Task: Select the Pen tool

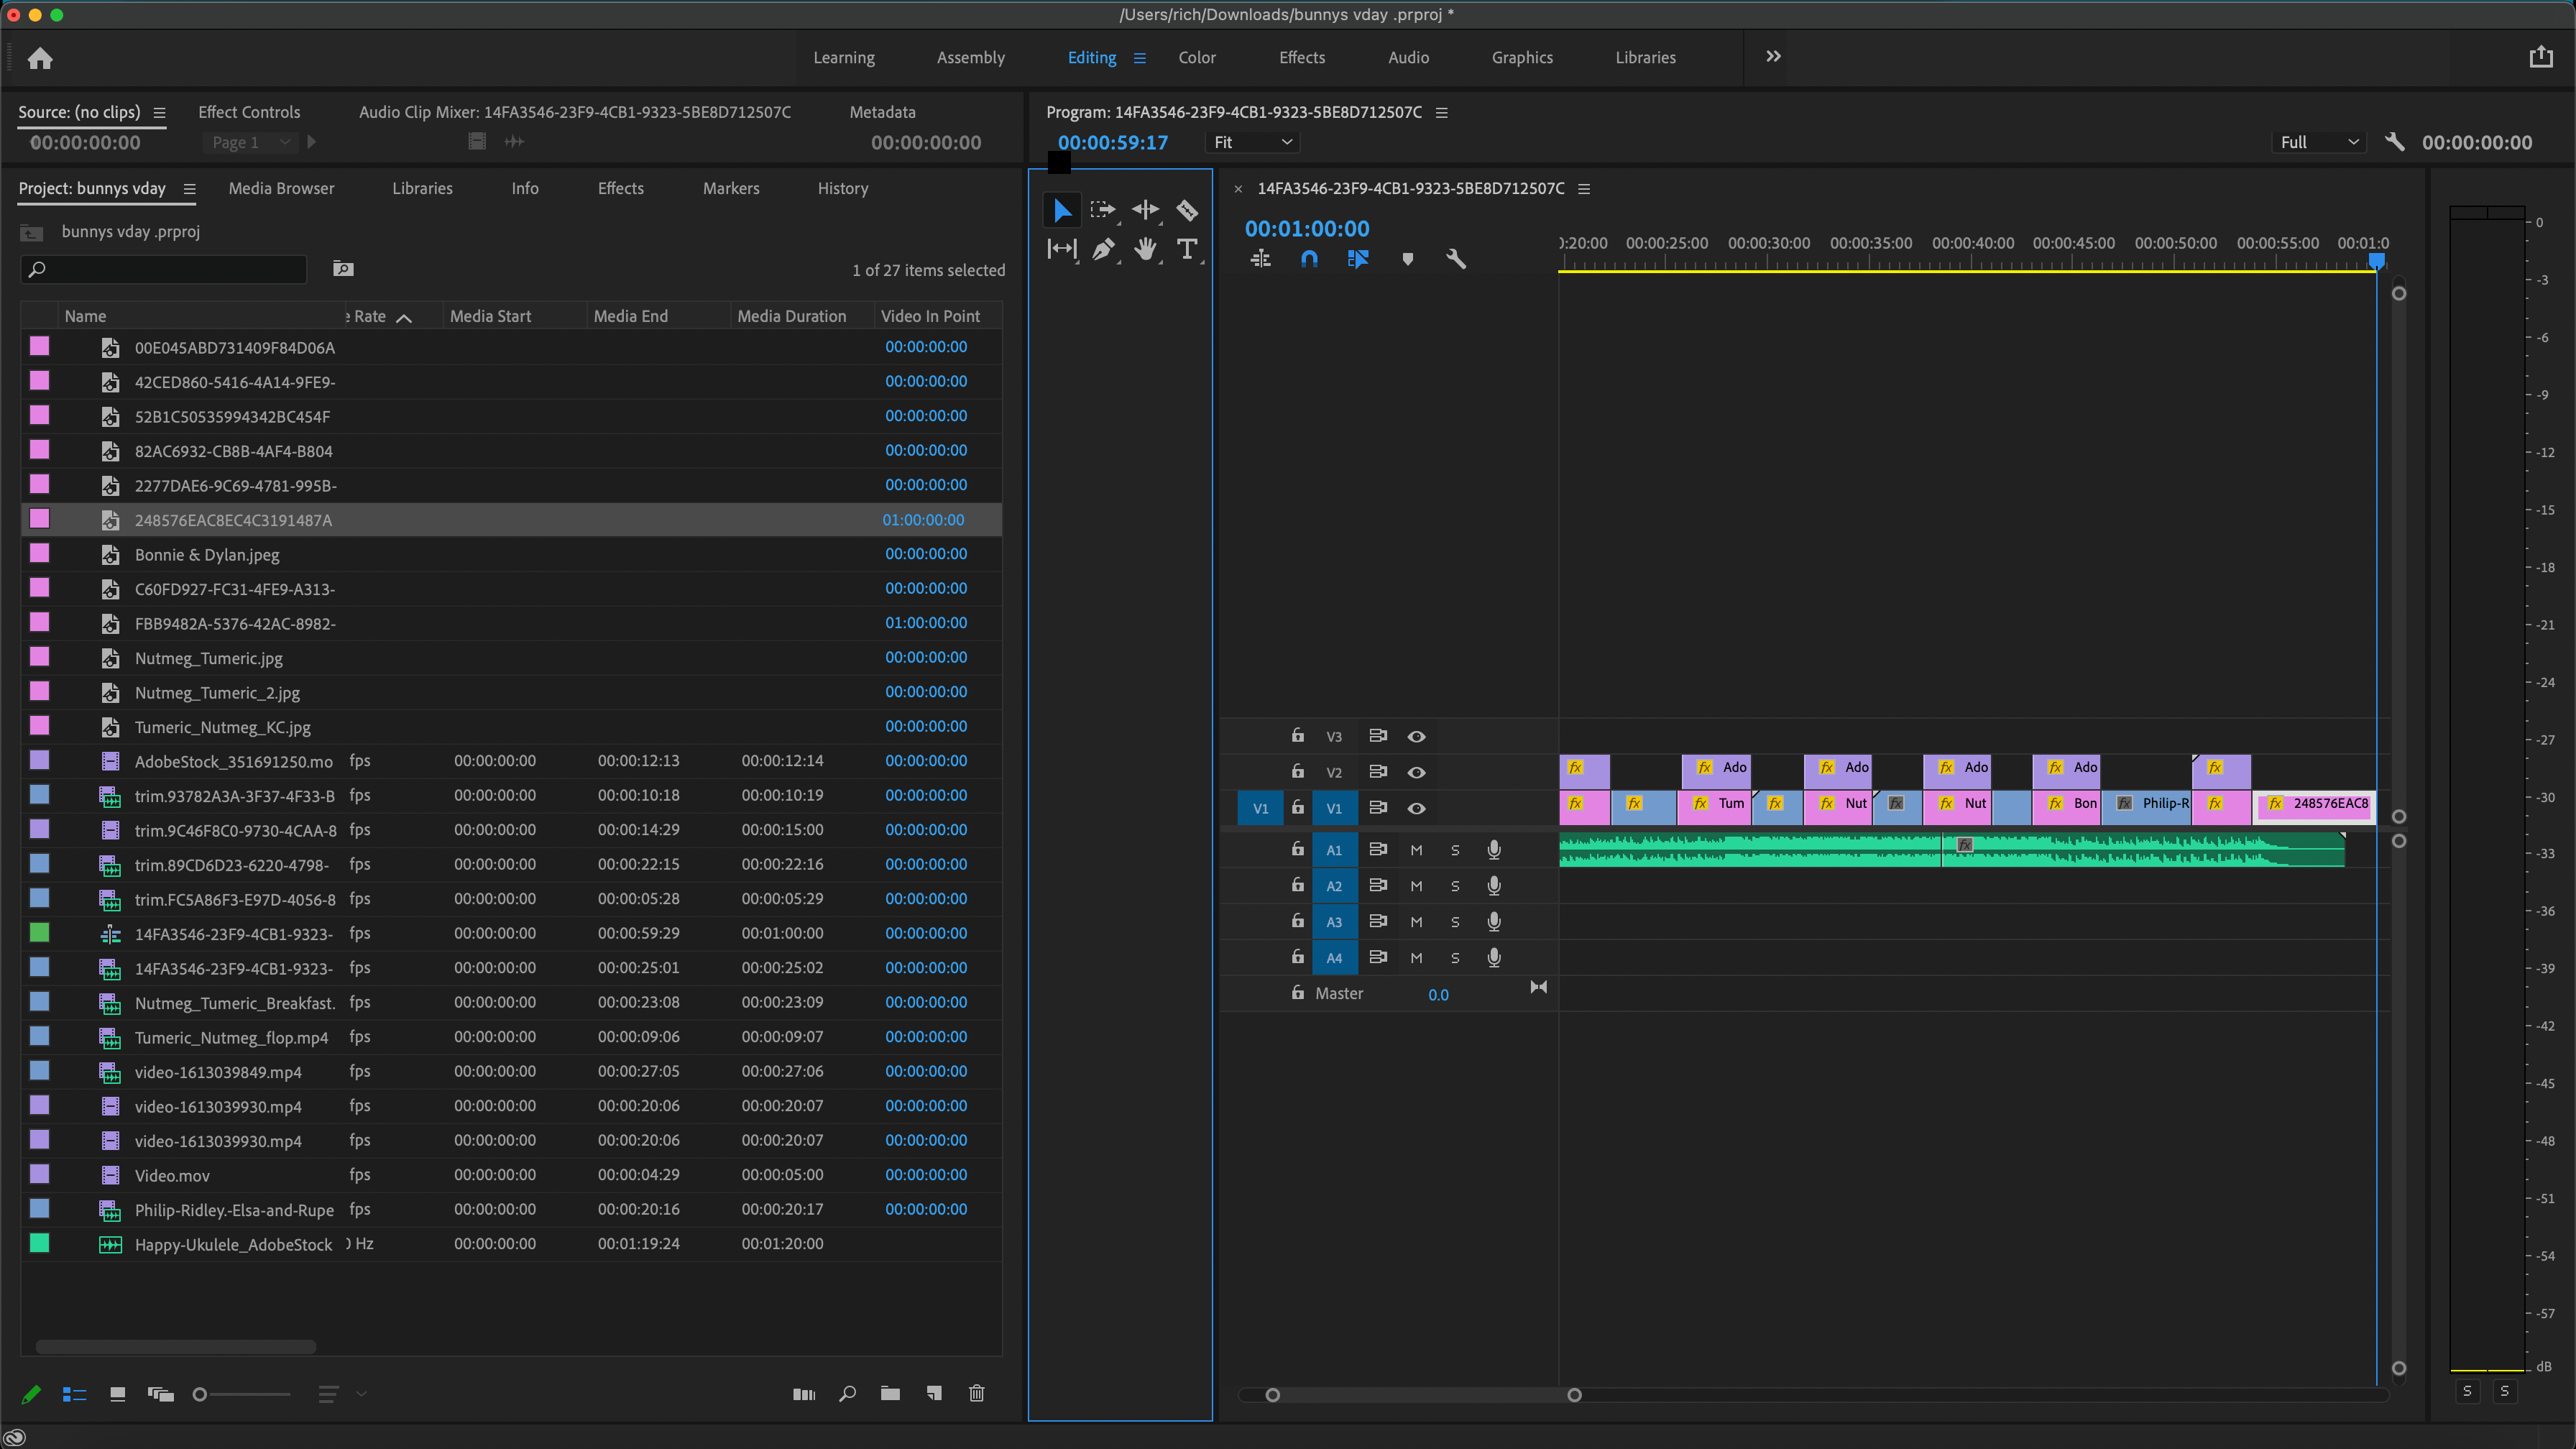Action: (x=1104, y=249)
